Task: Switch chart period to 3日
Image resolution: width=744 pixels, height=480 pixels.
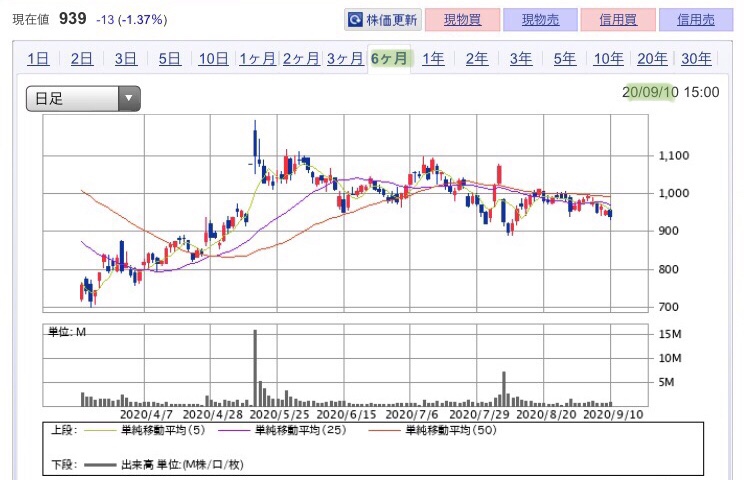Action: click(126, 59)
